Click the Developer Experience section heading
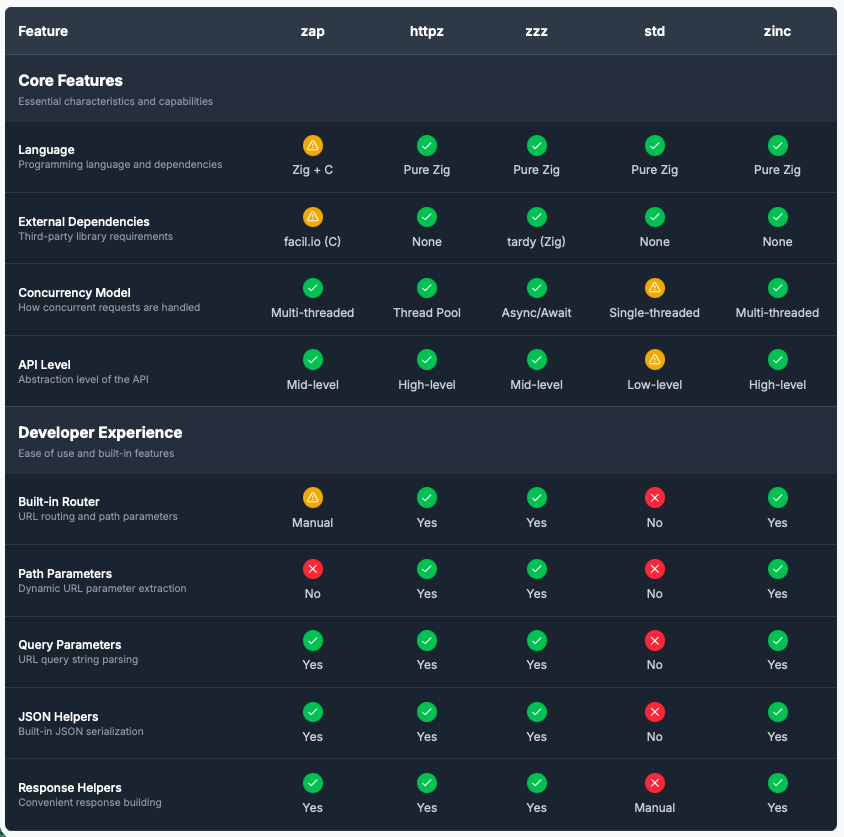Viewport: 844px width, 837px height. [x=100, y=433]
